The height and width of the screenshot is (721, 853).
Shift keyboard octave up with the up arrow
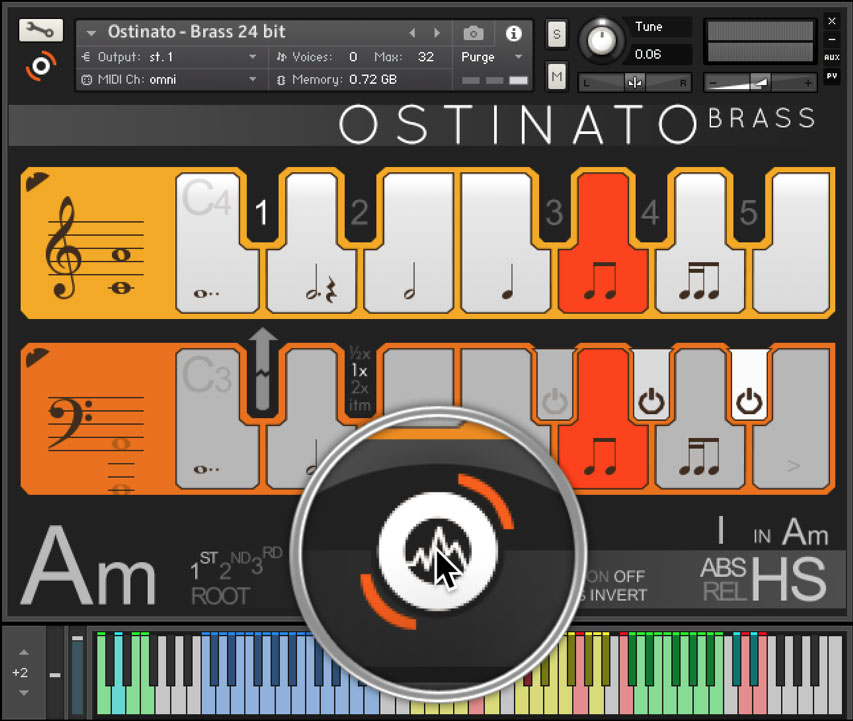tap(24, 652)
